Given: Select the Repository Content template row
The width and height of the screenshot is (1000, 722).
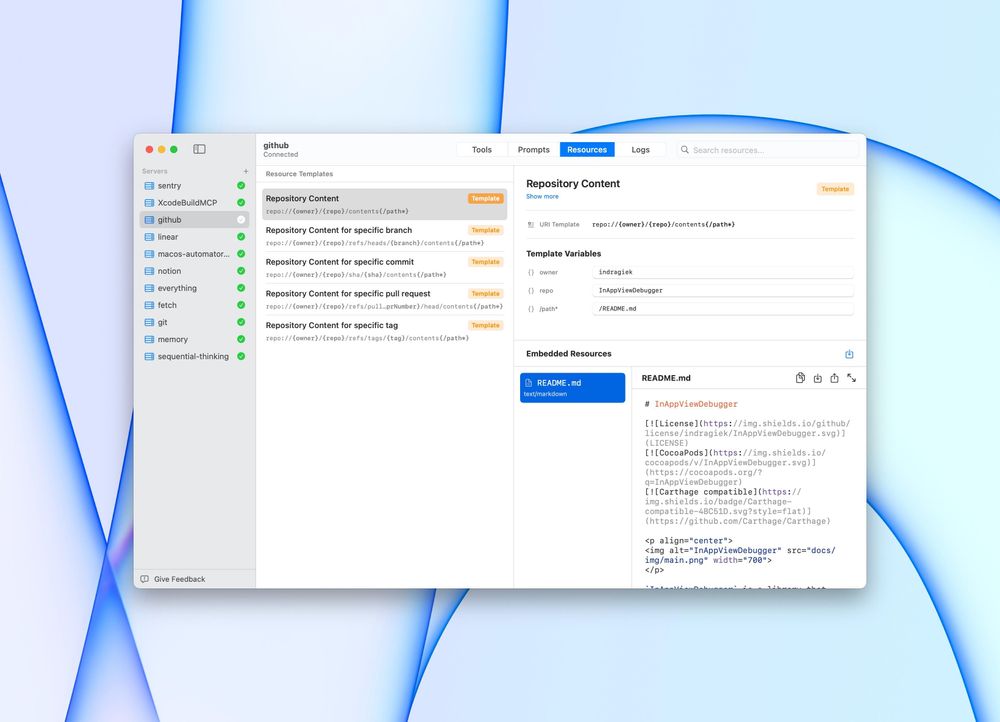Looking at the screenshot, I should coord(385,204).
